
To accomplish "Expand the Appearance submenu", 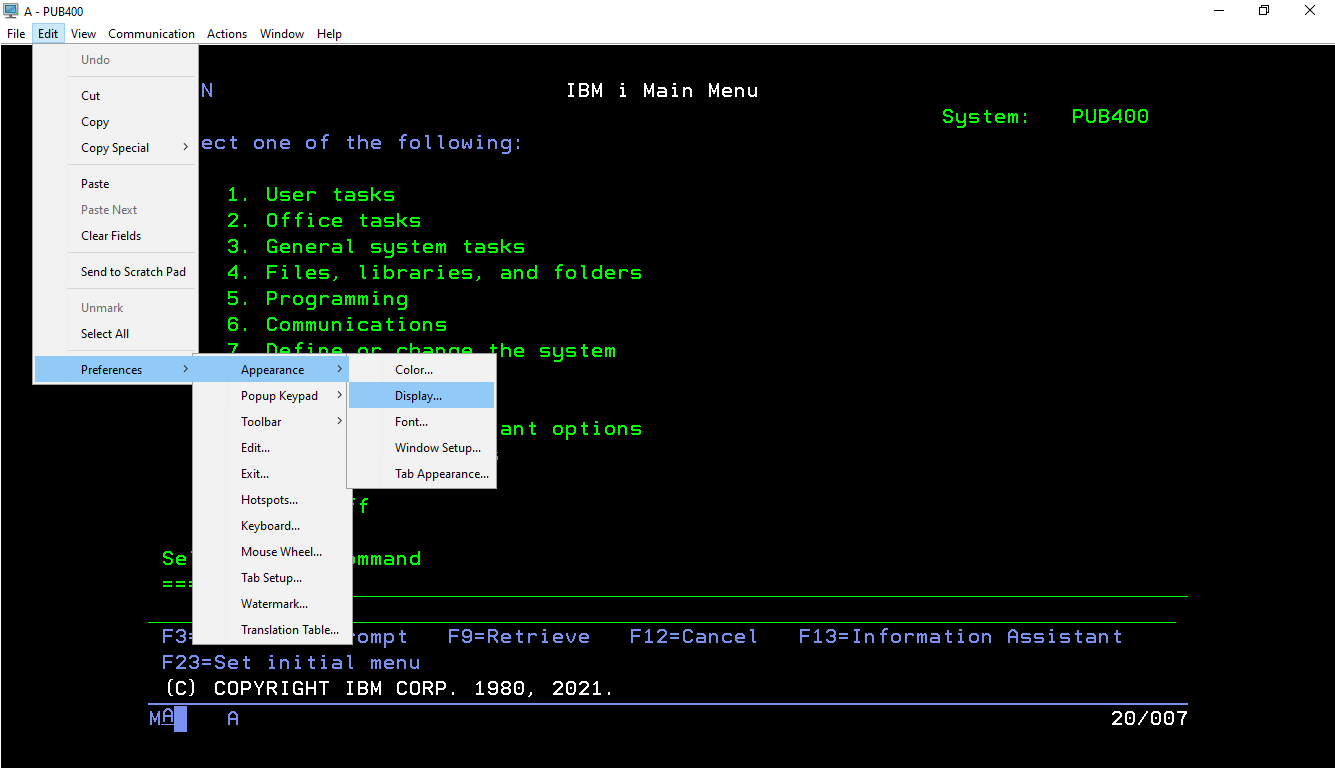I will click(x=272, y=370).
